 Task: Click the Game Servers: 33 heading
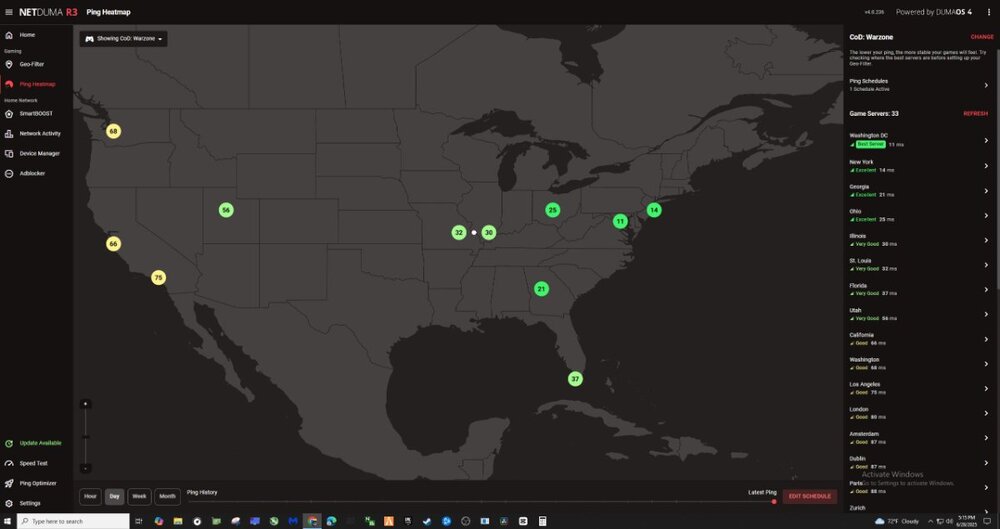(874, 114)
